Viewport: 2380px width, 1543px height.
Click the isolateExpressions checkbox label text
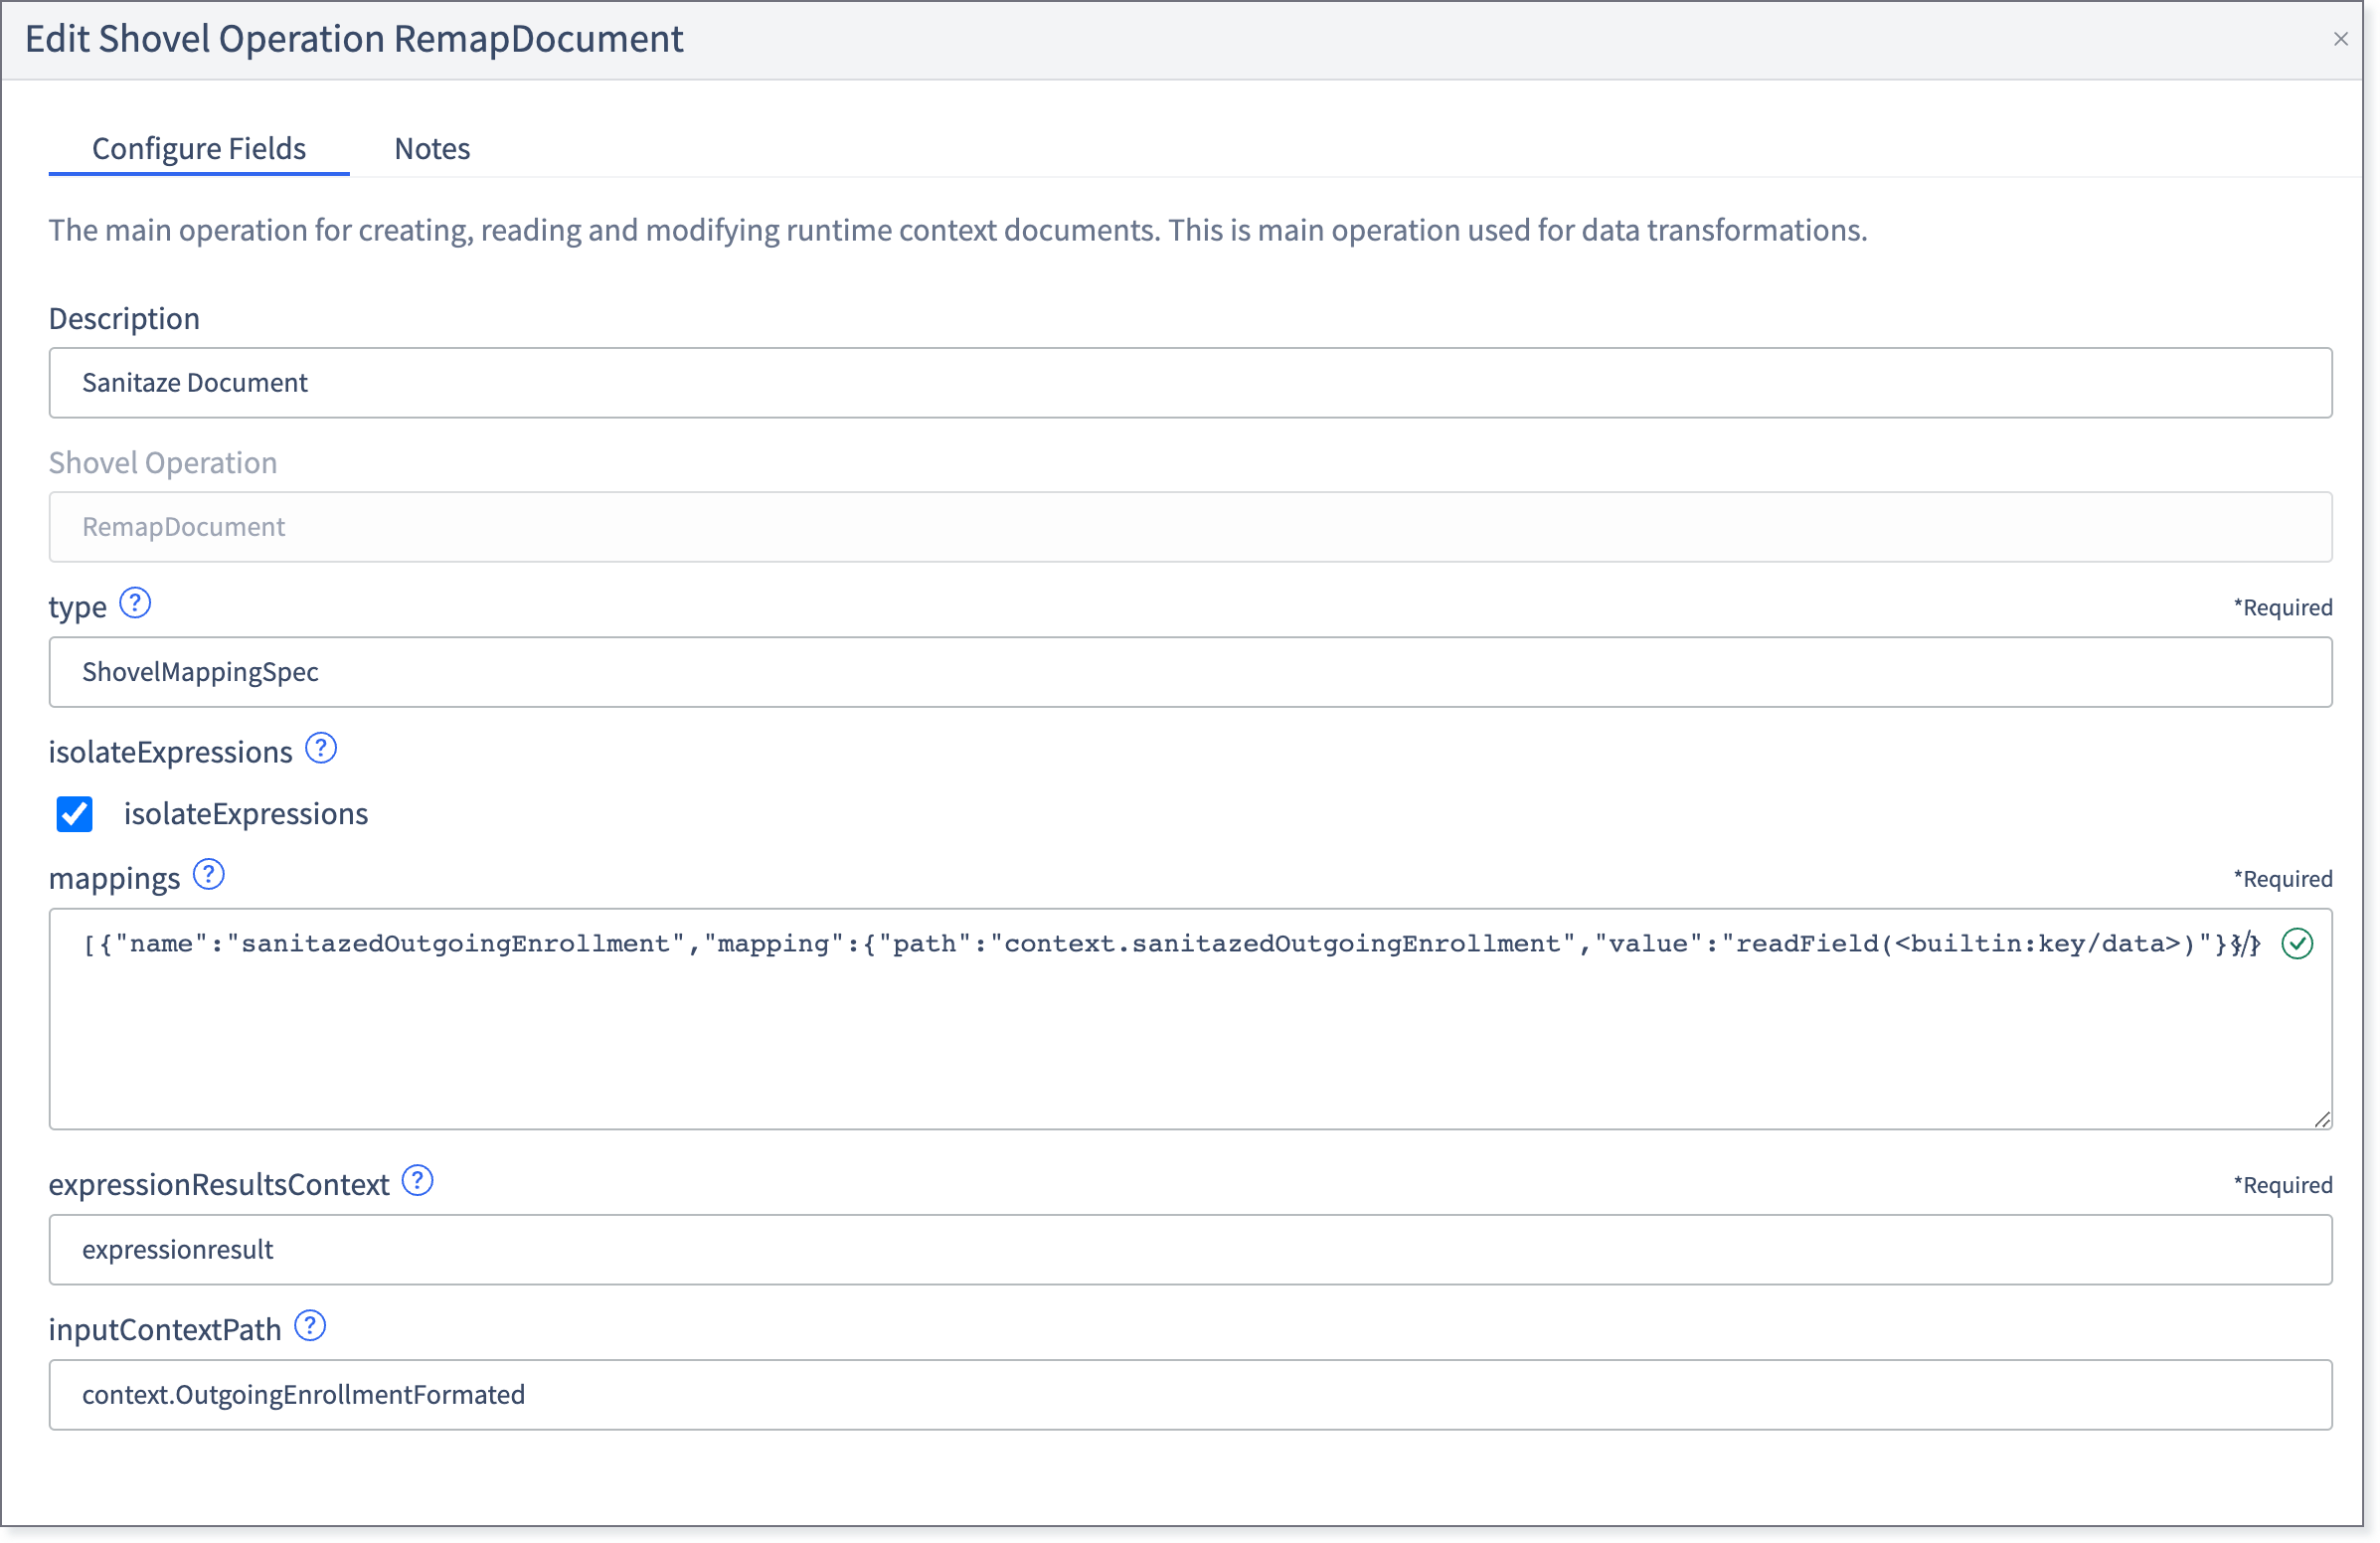pos(246,814)
